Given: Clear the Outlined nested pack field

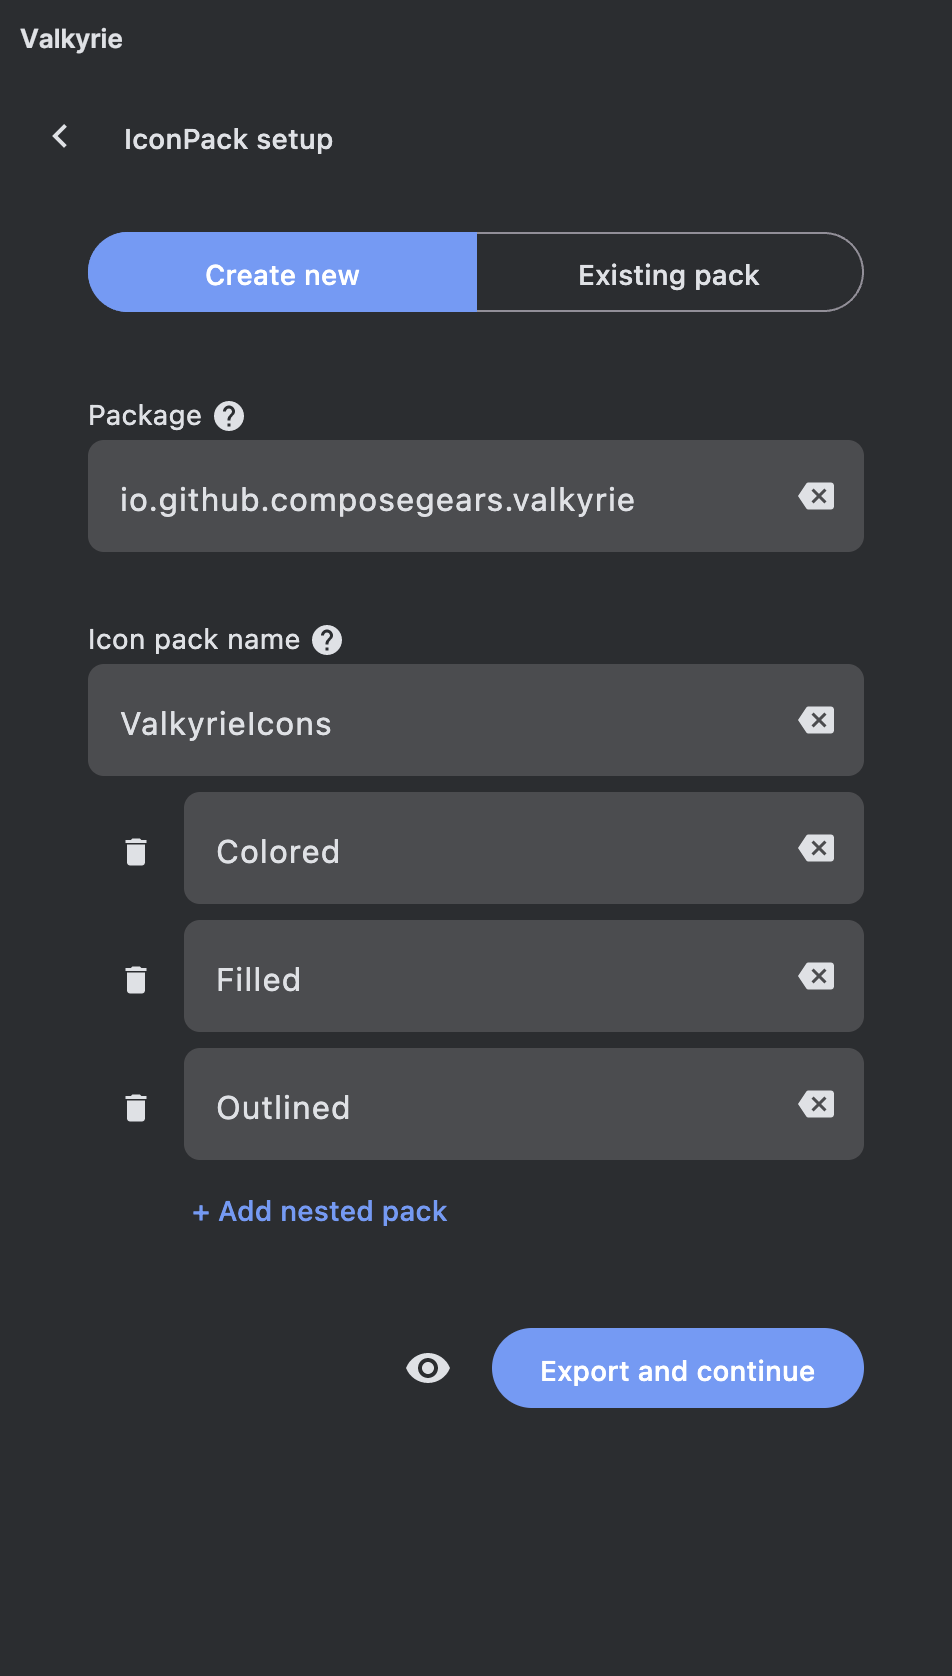Looking at the screenshot, I should click(817, 1104).
